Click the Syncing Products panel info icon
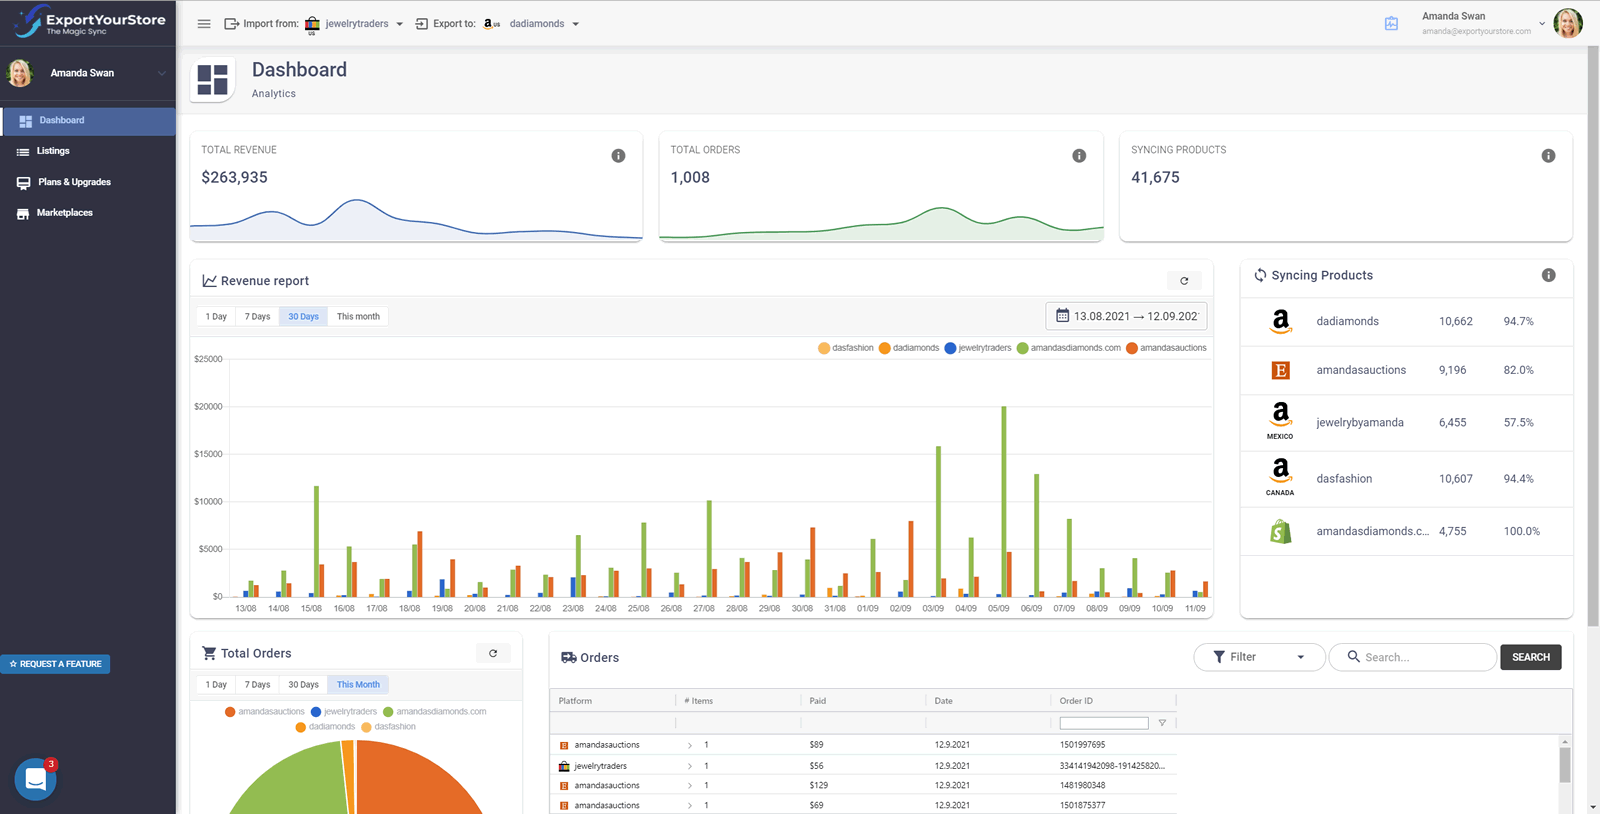The image size is (1600, 814). [1548, 276]
